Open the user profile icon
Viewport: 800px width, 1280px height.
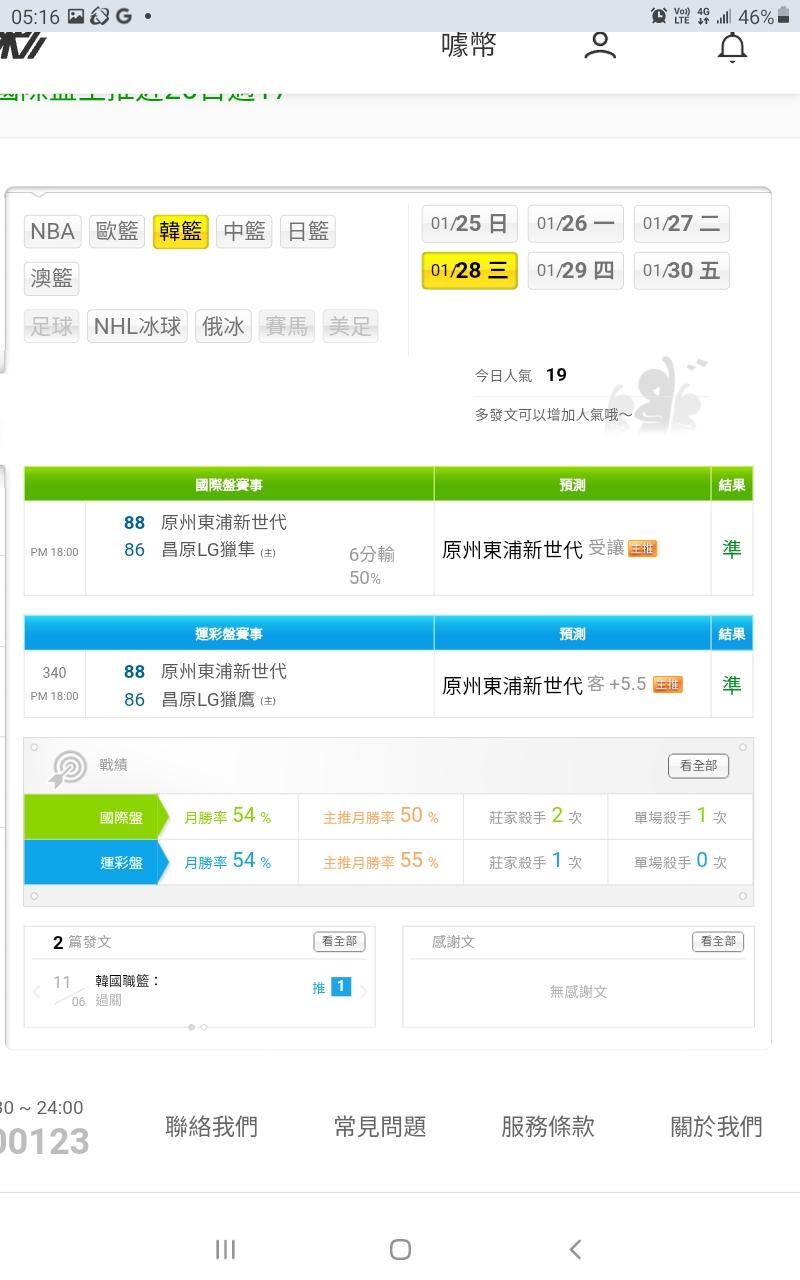600,45
